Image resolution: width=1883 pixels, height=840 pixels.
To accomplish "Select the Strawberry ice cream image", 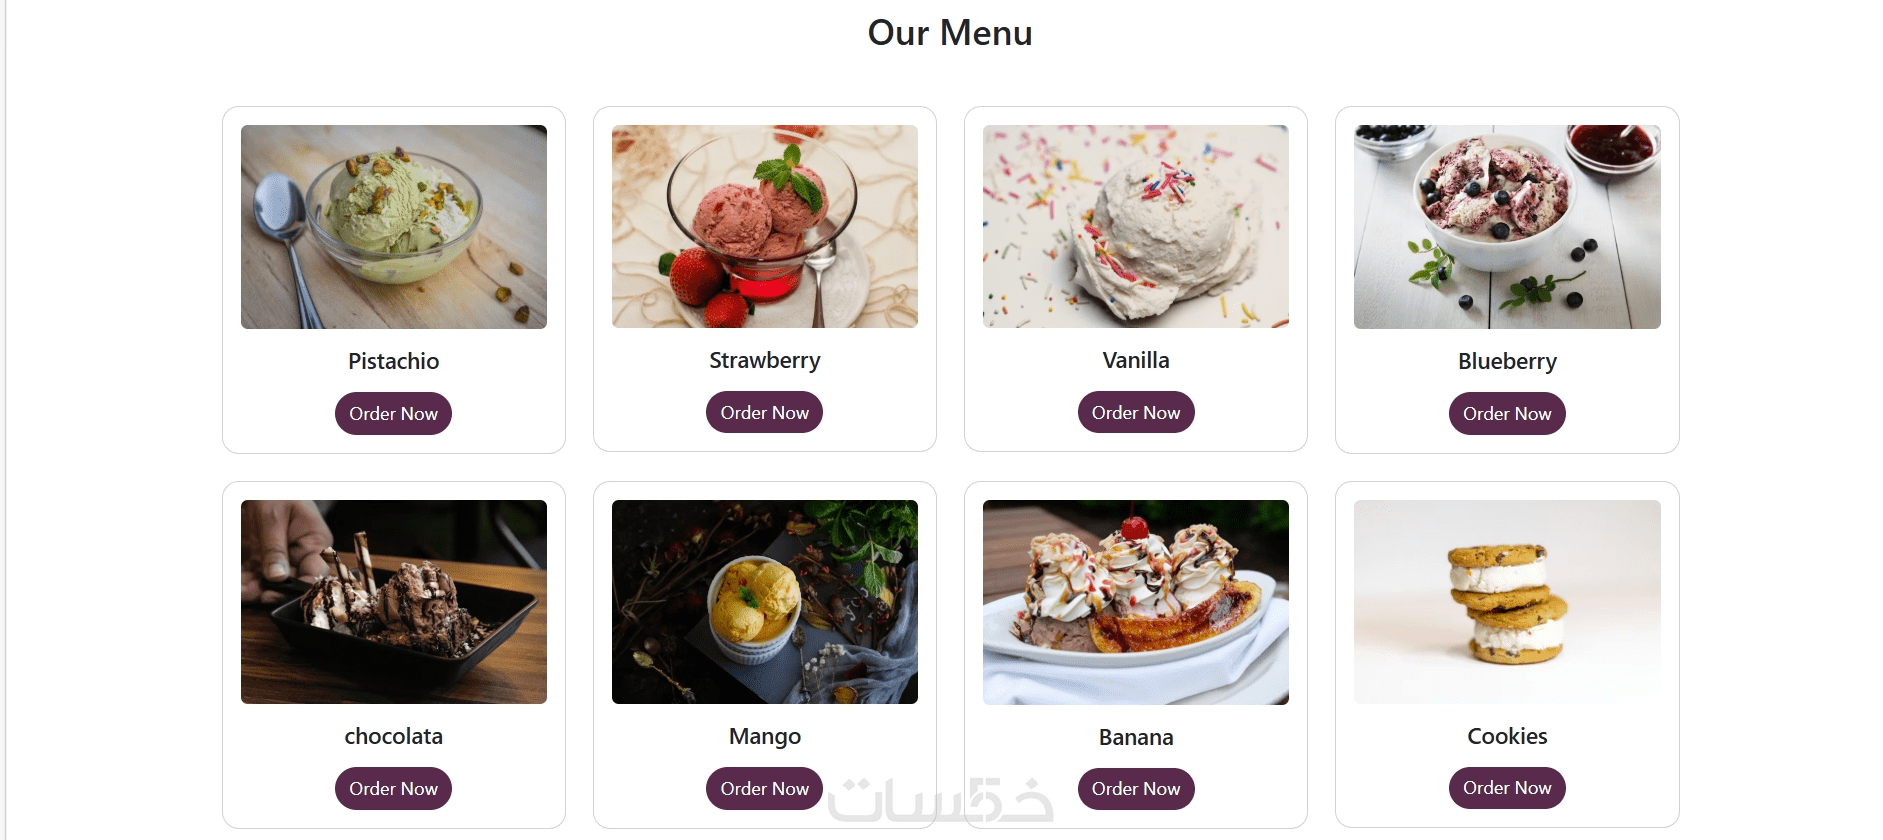I will (765, 226).
